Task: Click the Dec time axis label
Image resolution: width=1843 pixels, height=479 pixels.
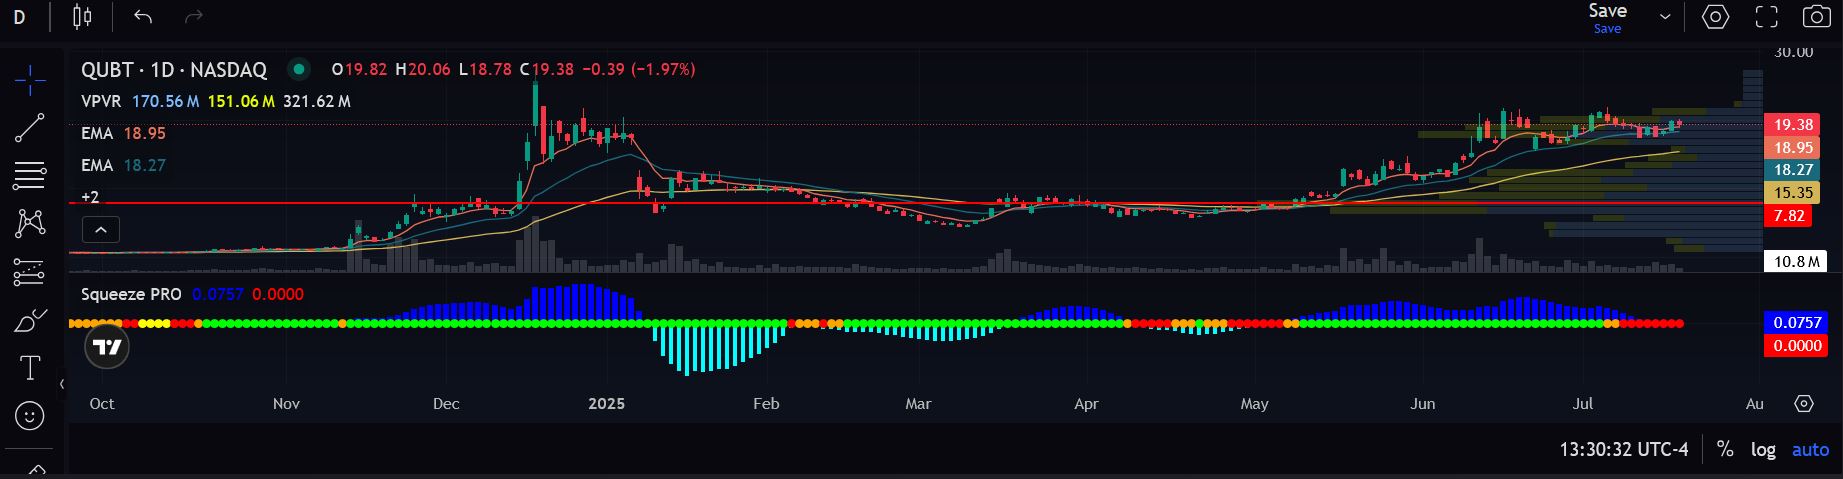Action: [446, 404]
